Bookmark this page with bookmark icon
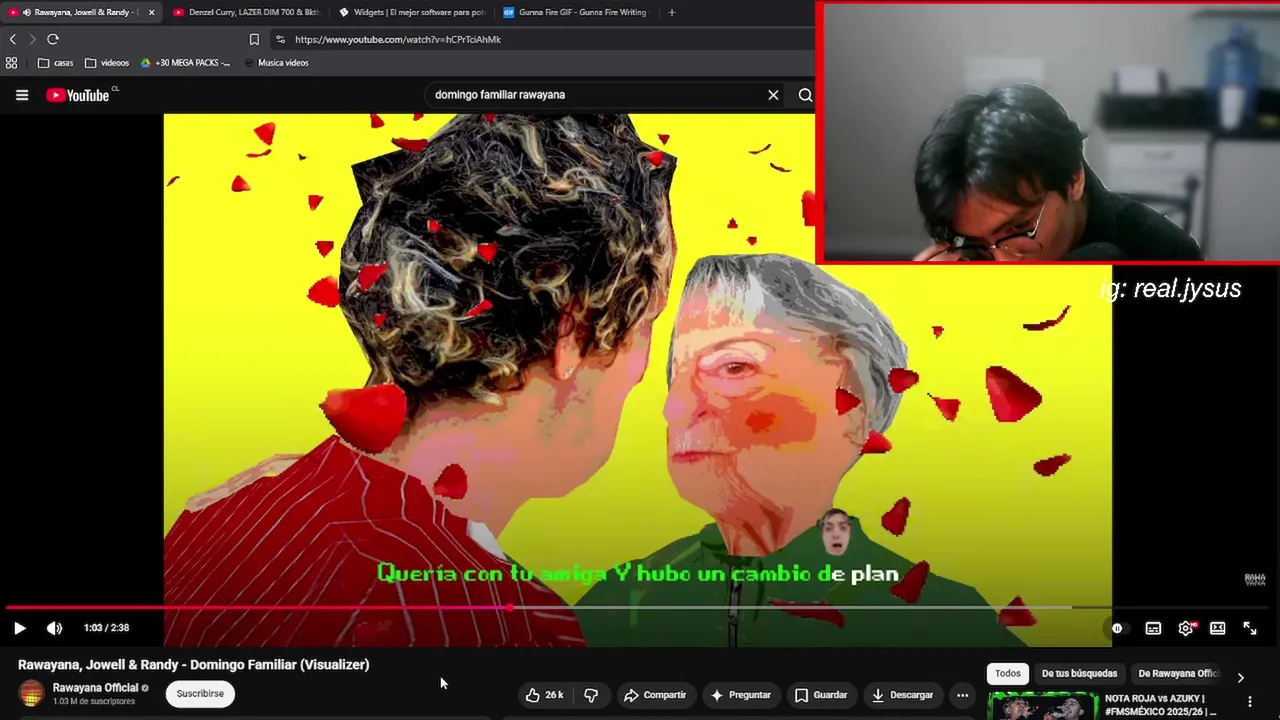Viewport: 1280px width, 720px height. (x=254, y=39)
